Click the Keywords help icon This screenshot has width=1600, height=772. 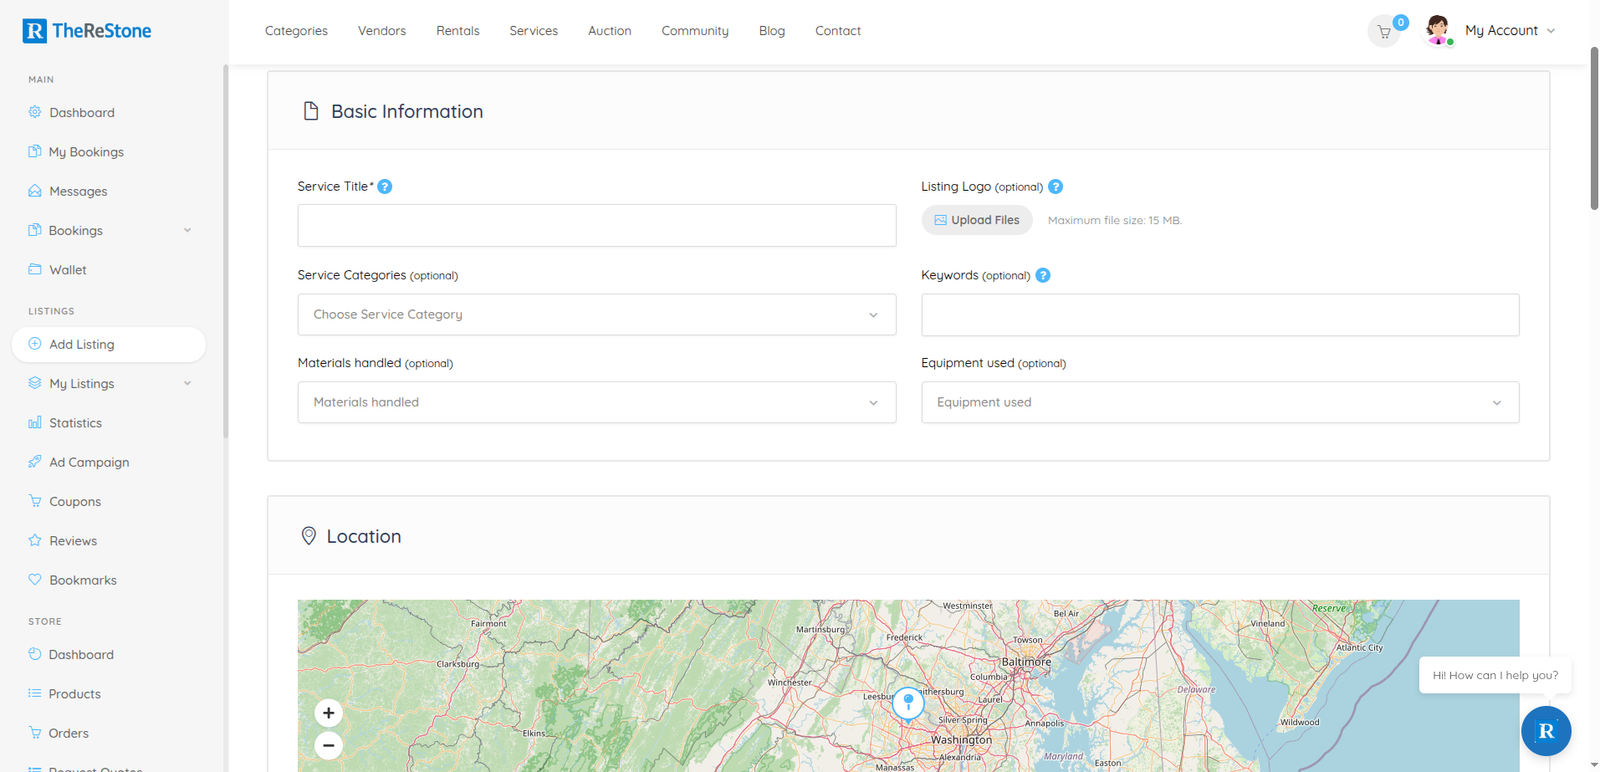(1043, 275)
